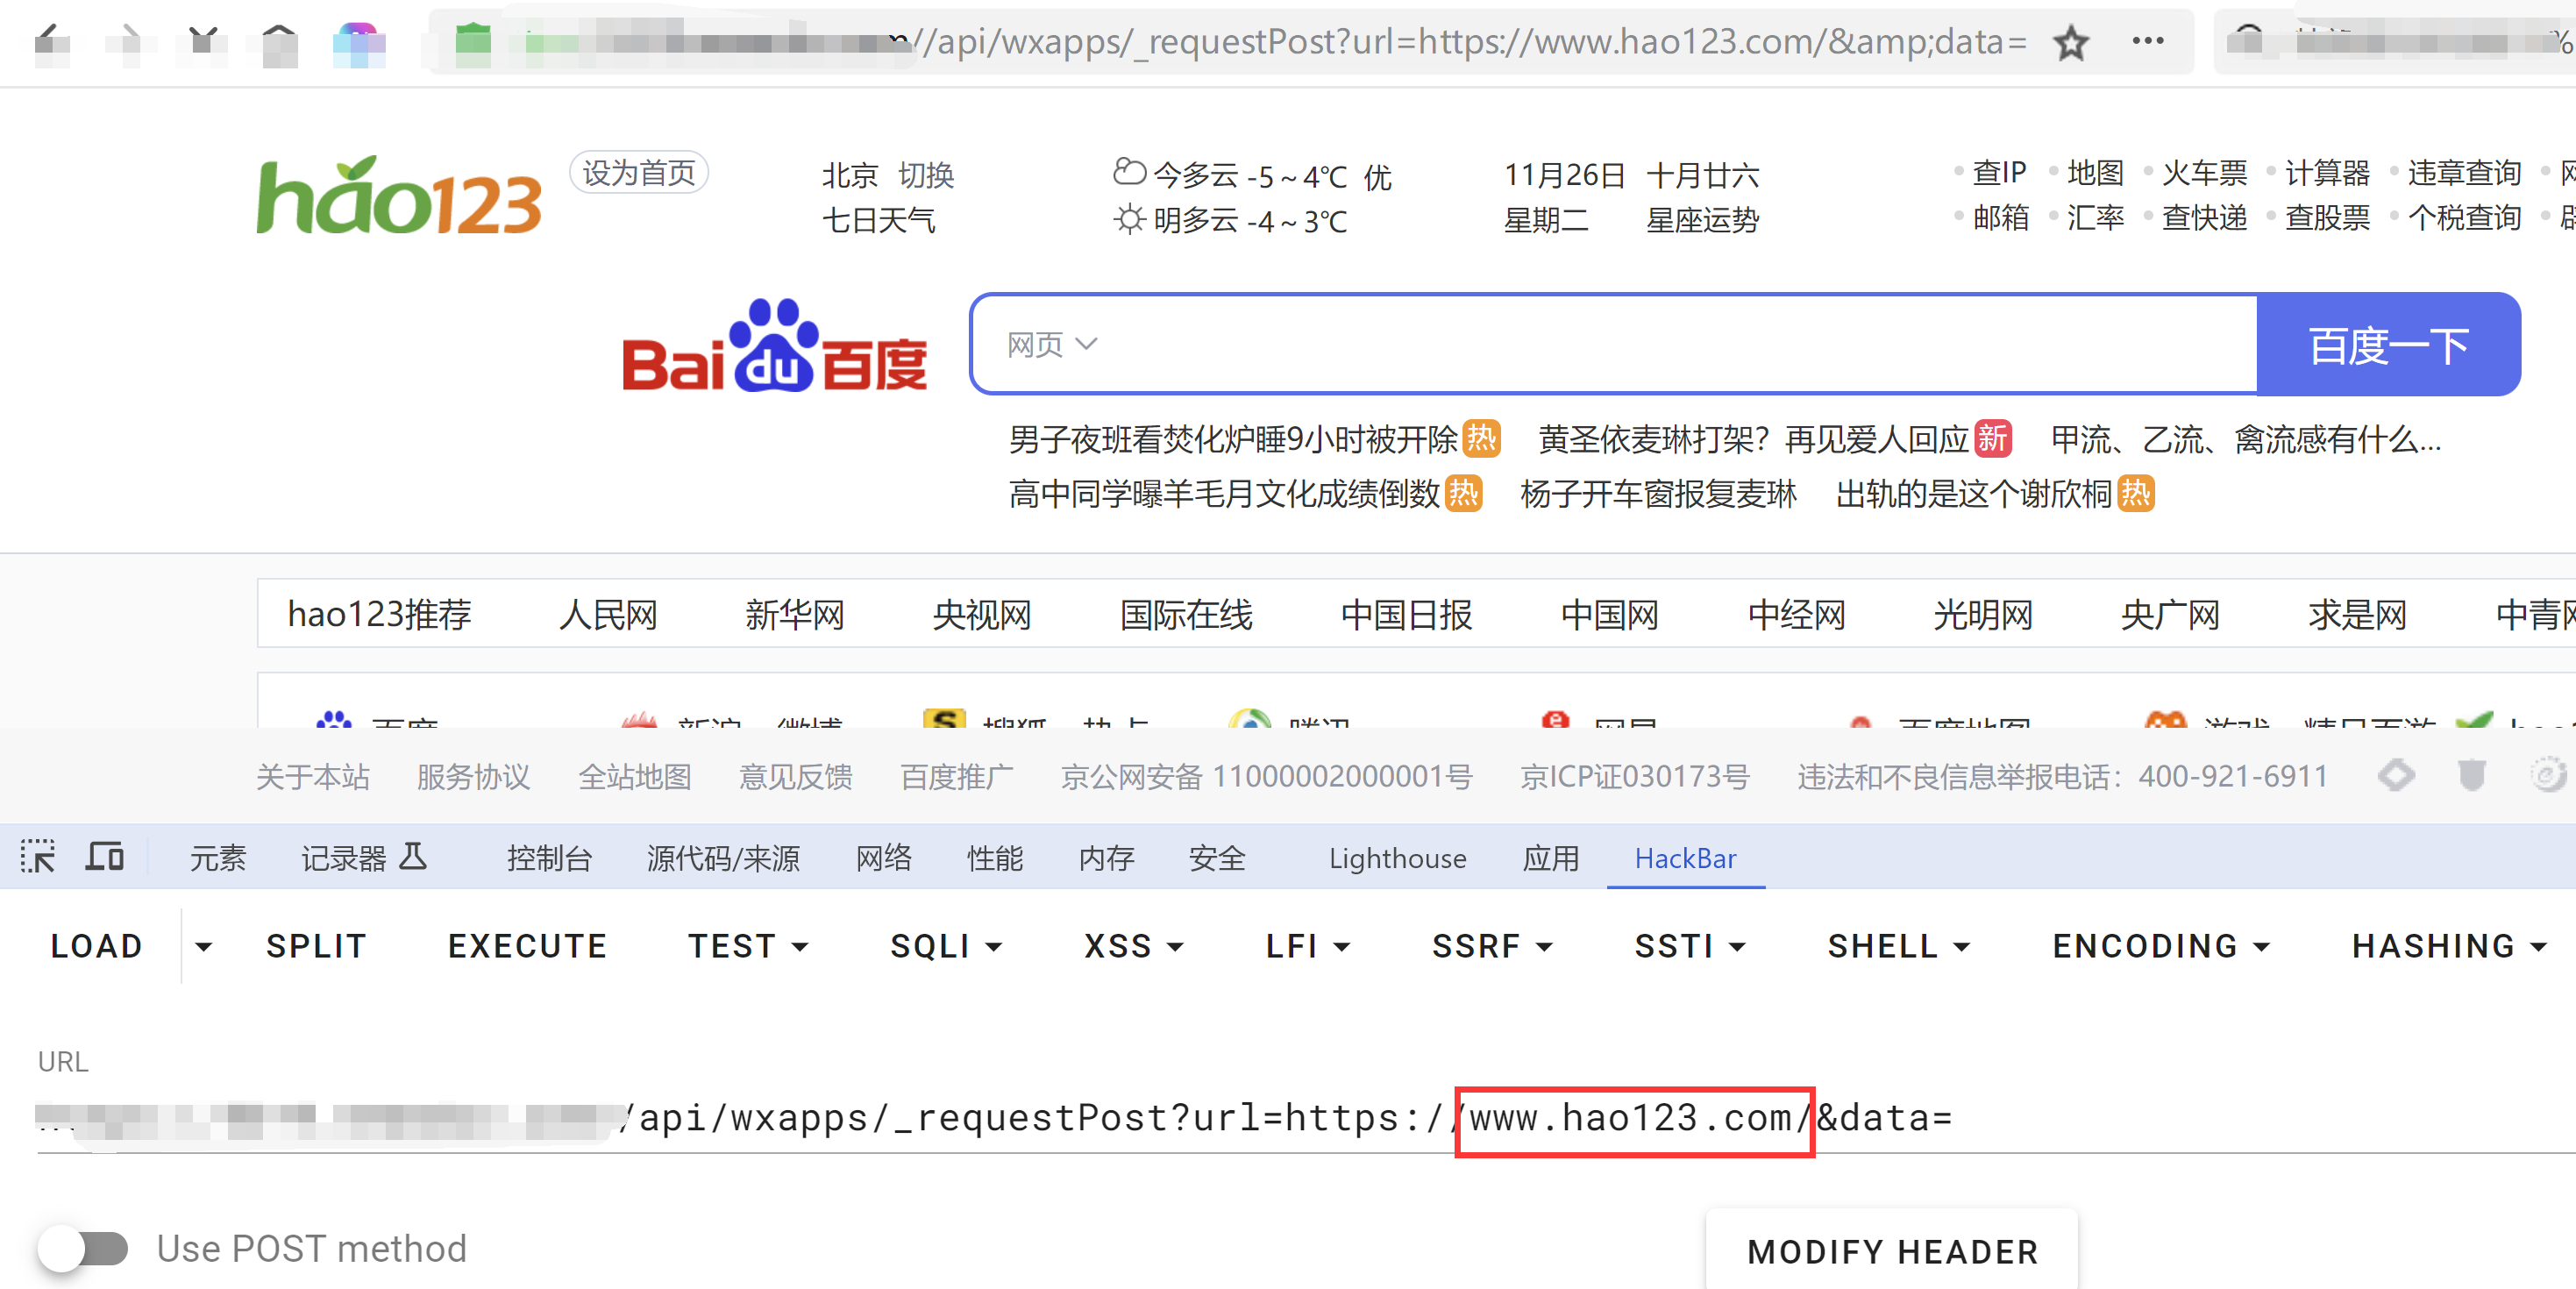This screenshot has height=1289, width=2576.
Task: Click the 百度一下 search button
Action: [2388, 345]
